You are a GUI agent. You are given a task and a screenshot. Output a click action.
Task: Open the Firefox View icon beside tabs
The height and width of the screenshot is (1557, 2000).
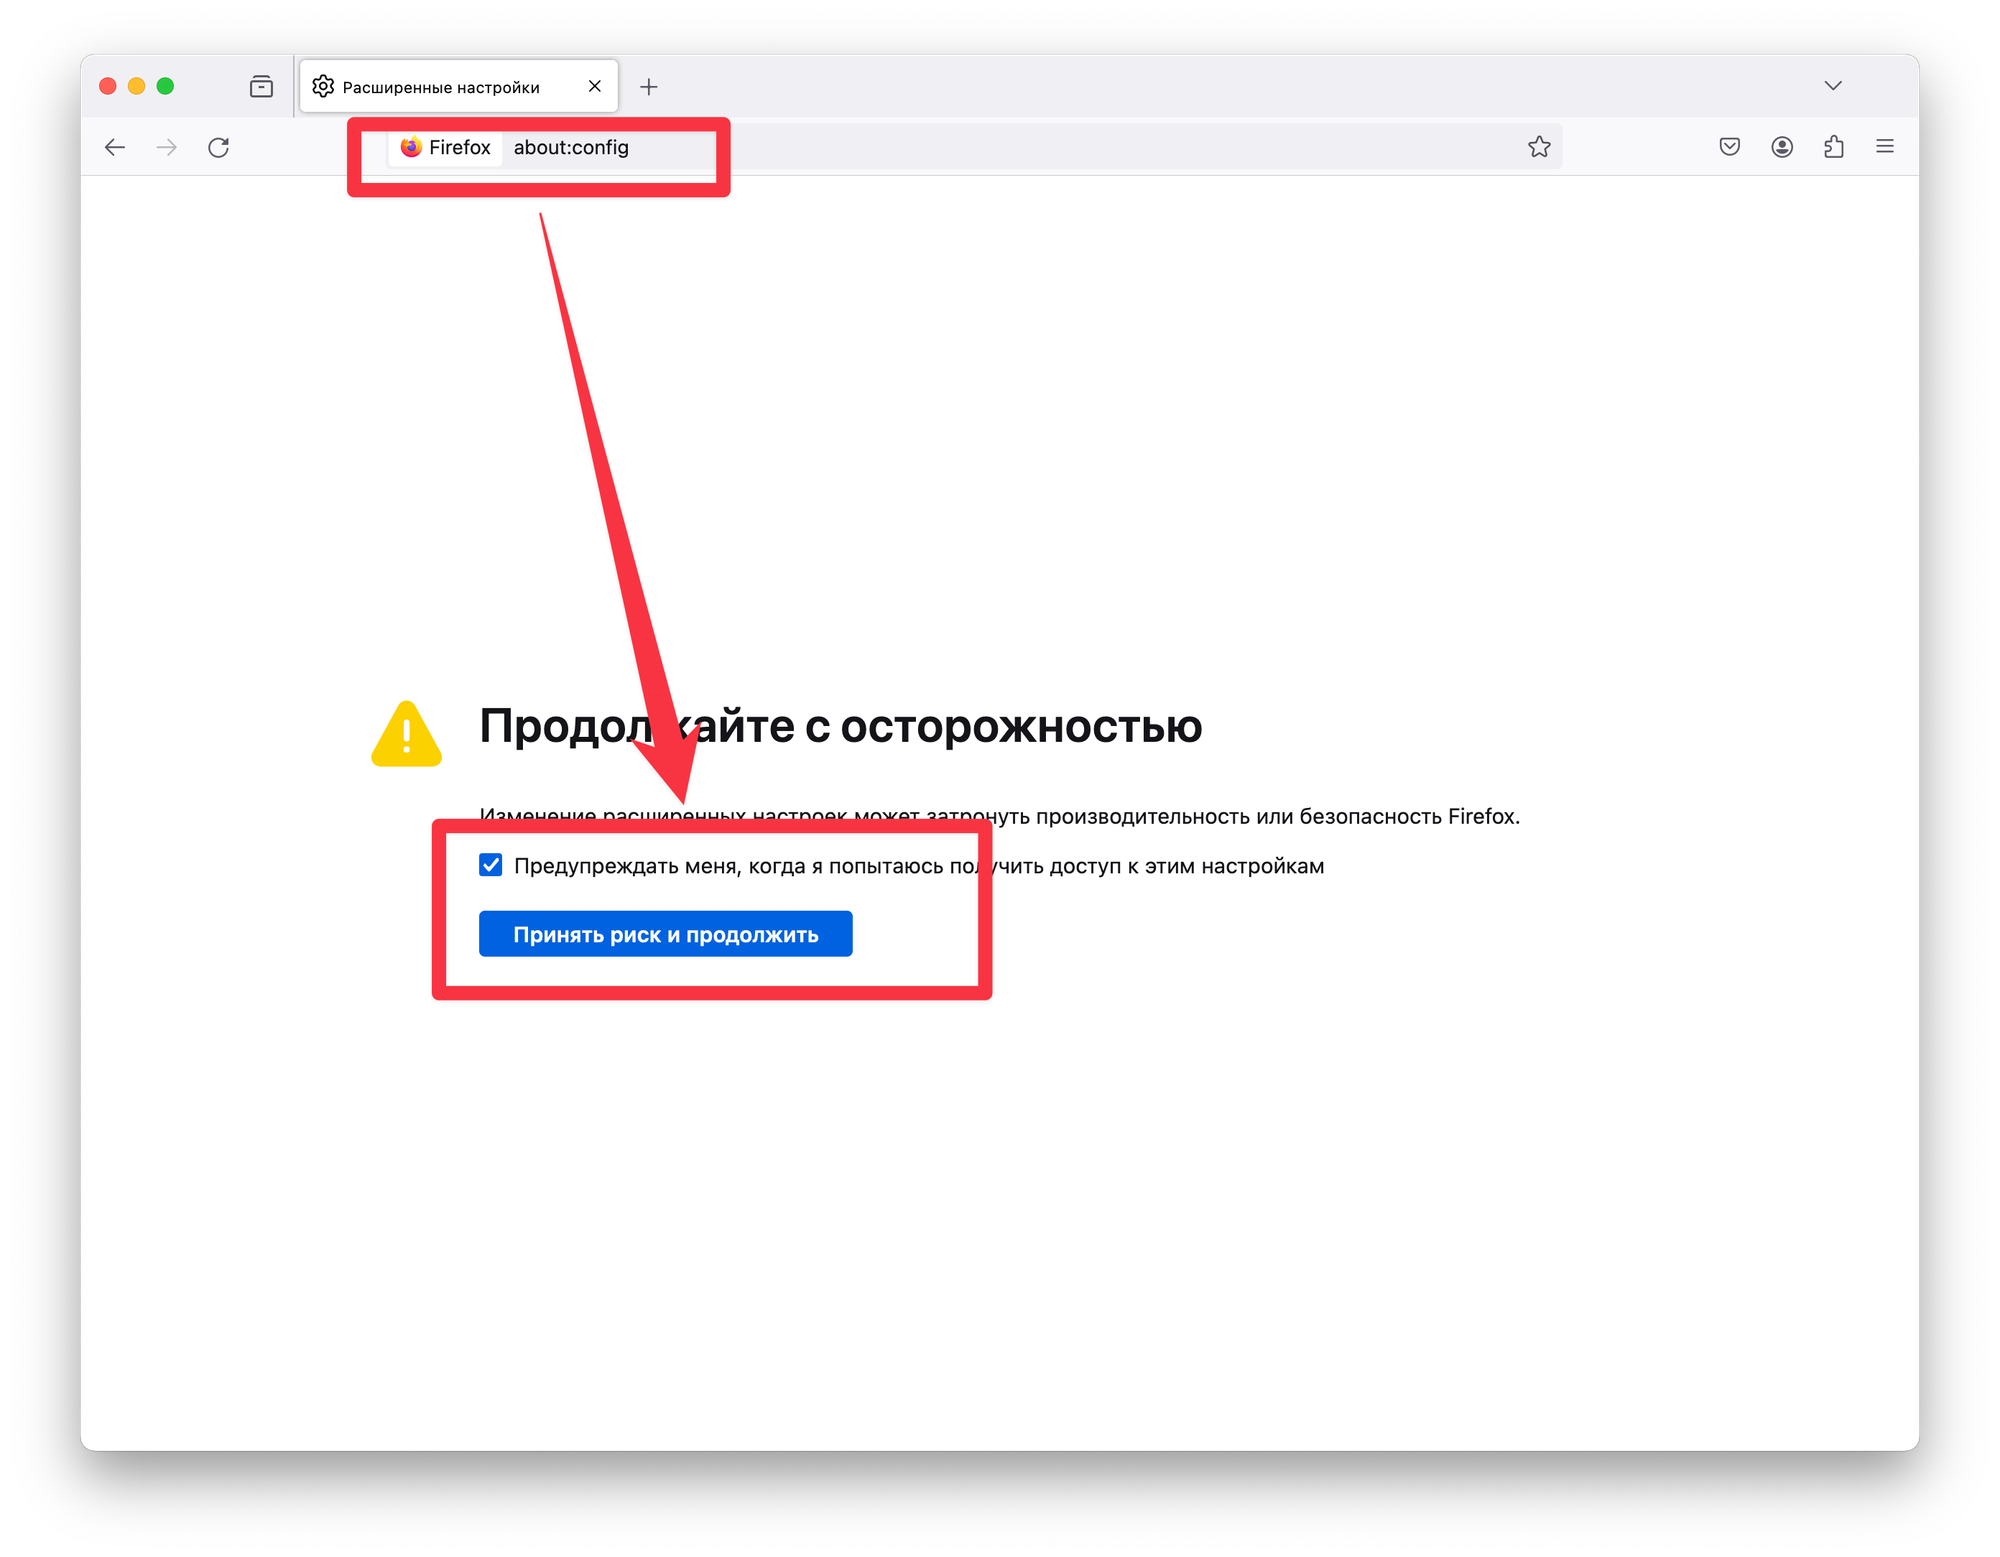261,87
